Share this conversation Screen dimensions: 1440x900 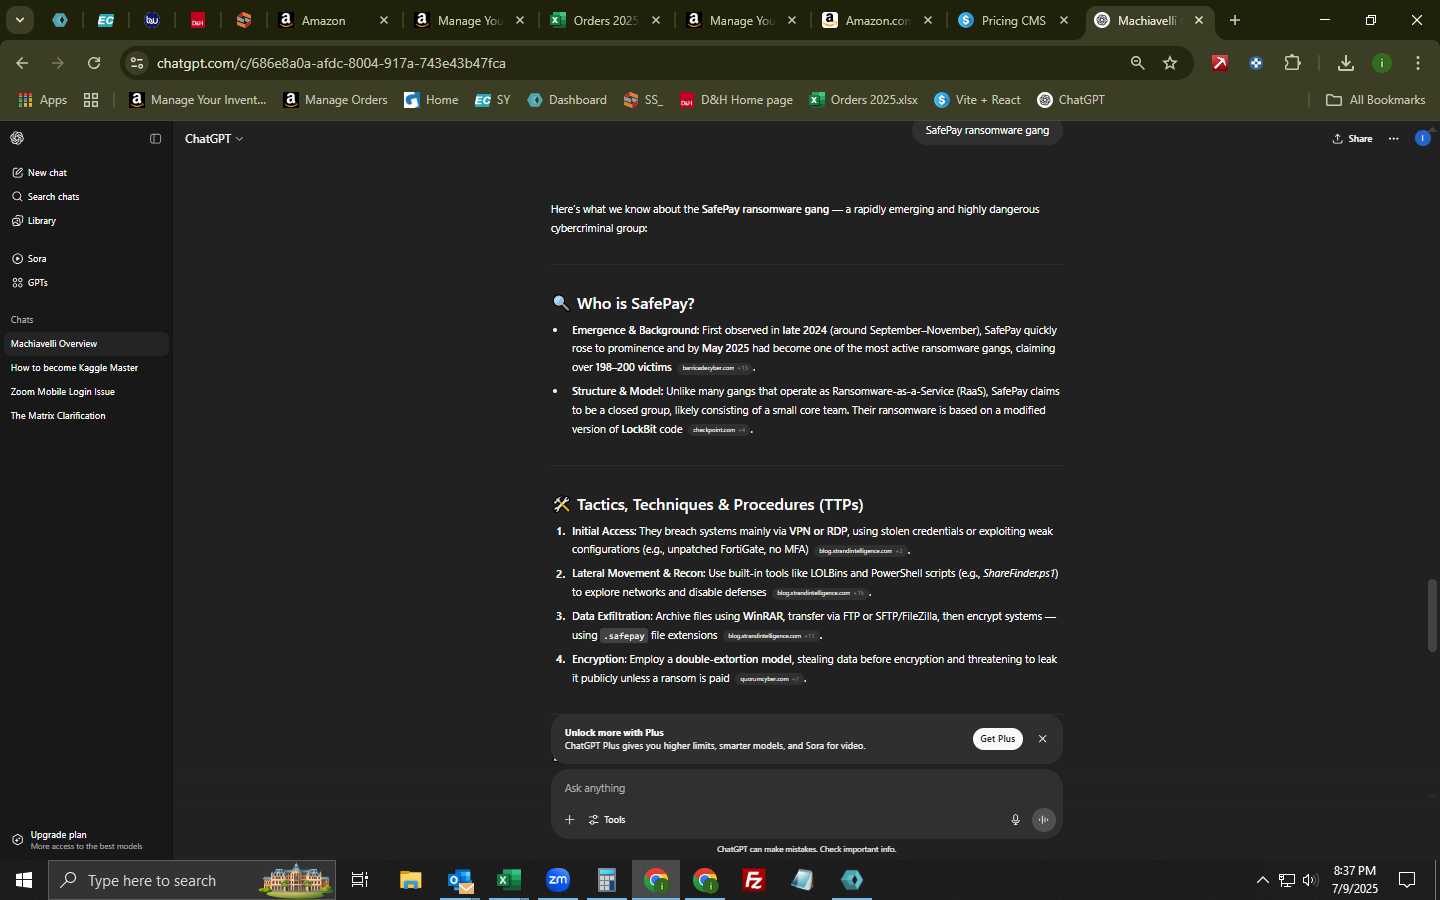click(x=1352, y=139)
